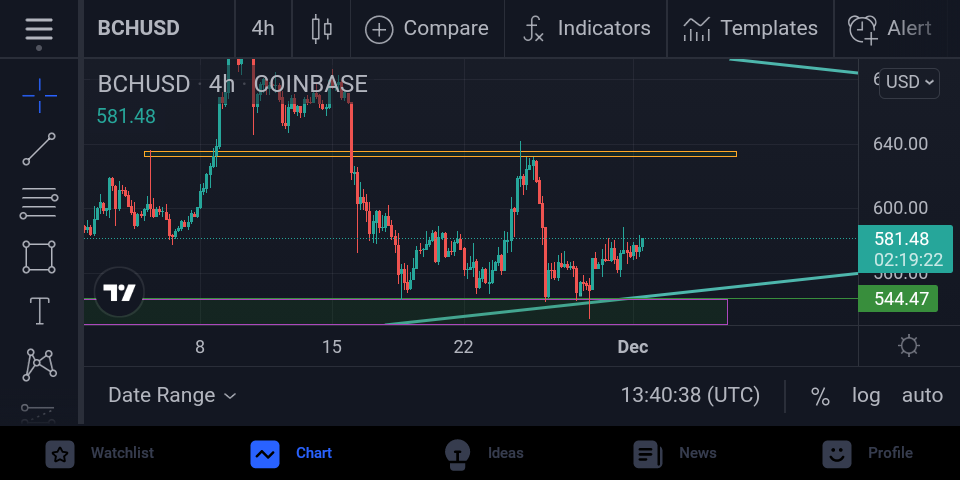Click the BCHUSD symbol search field
The image size is (960, 480).
(x=138, y=28)
